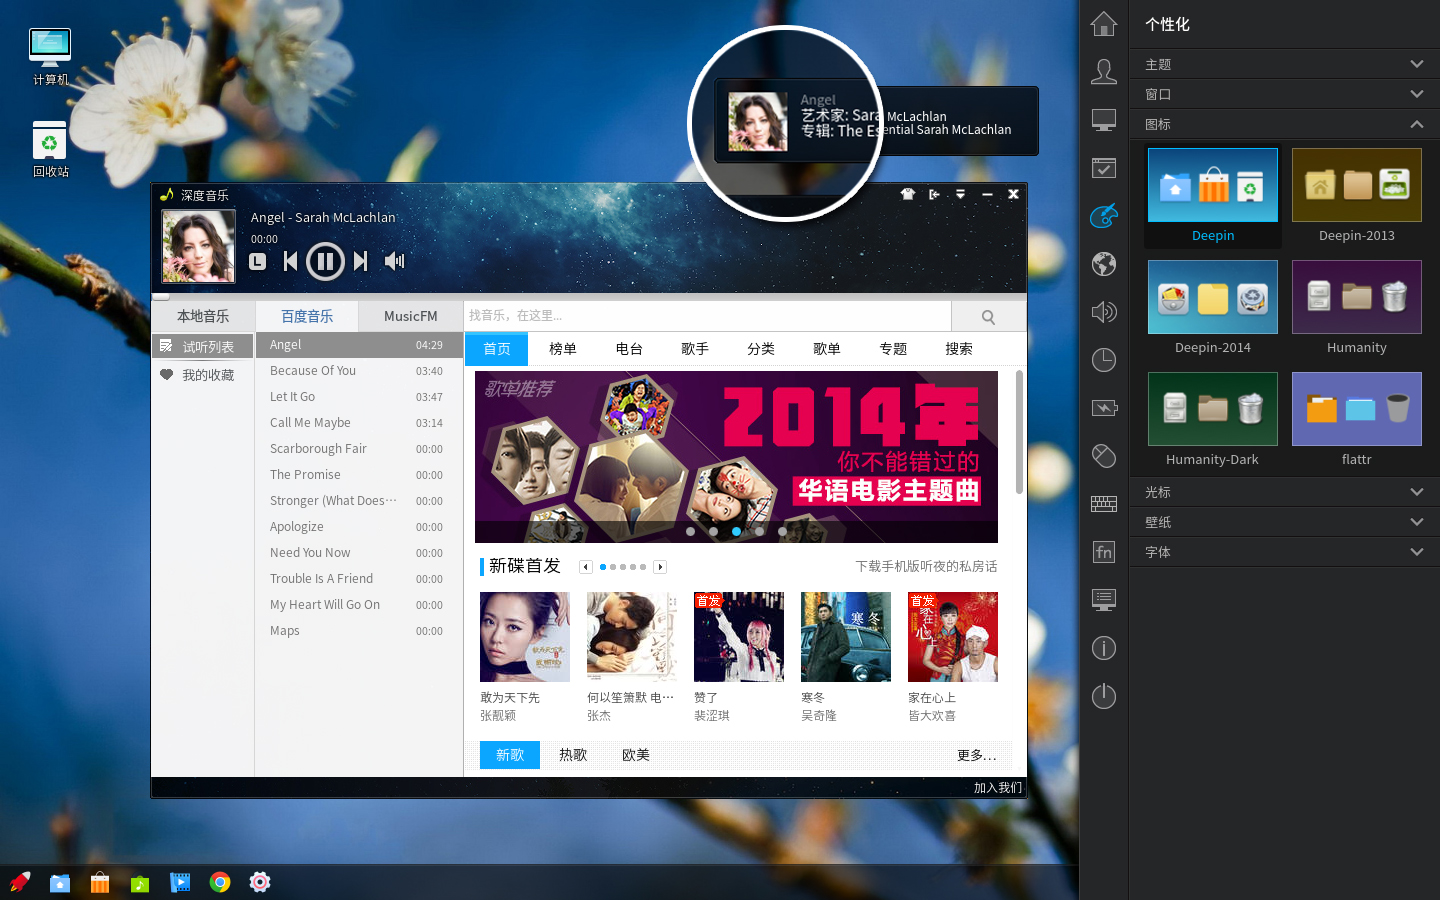Viewport: 1440px width, 900px height.
Task: Open the 电台 tab
Action: [x=629, y=349]
